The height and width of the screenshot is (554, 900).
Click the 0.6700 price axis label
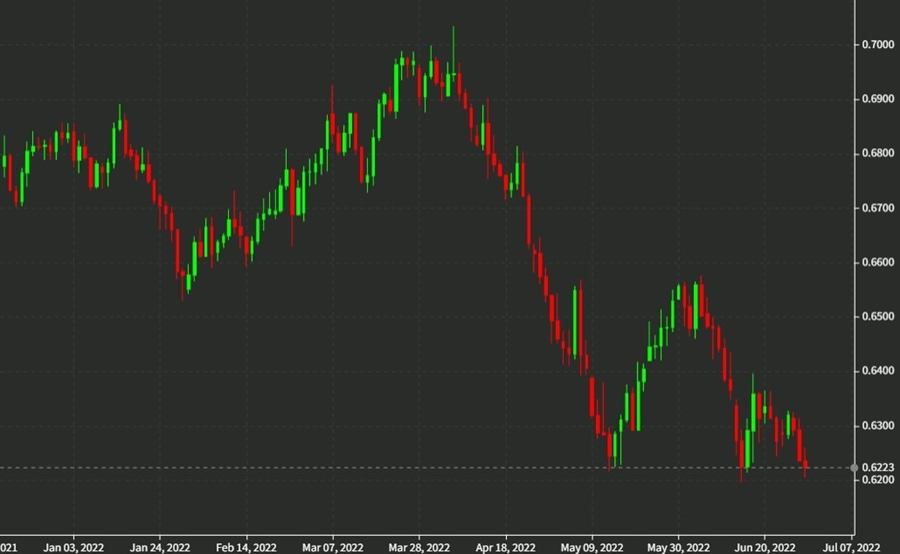(878, 208)
